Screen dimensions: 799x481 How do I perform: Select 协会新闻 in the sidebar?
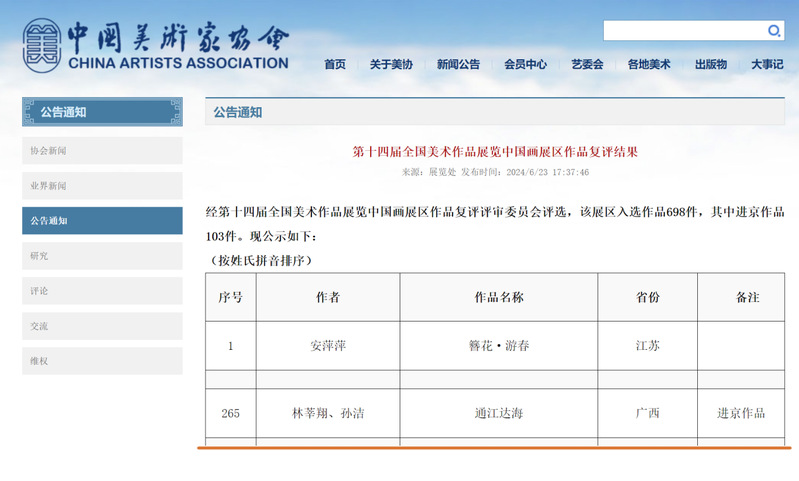(102, 150)
